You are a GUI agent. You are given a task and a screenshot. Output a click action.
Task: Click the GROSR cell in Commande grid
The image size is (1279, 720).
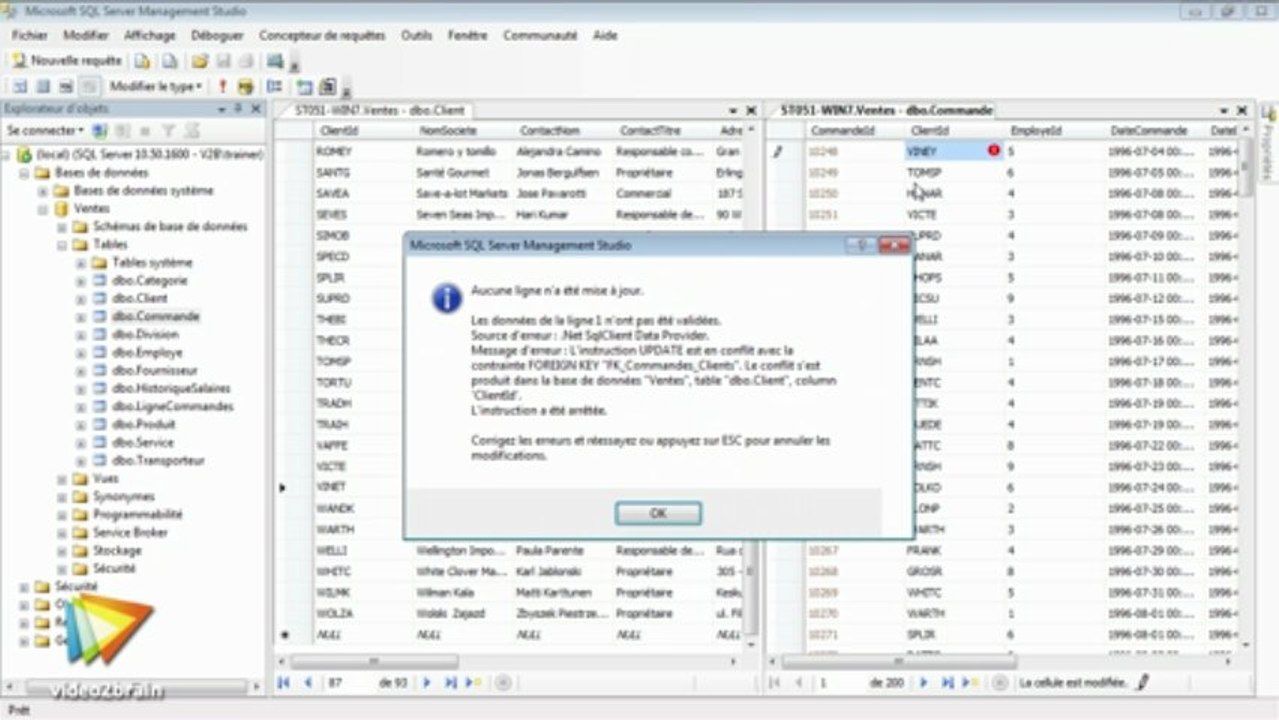[953, 572]
